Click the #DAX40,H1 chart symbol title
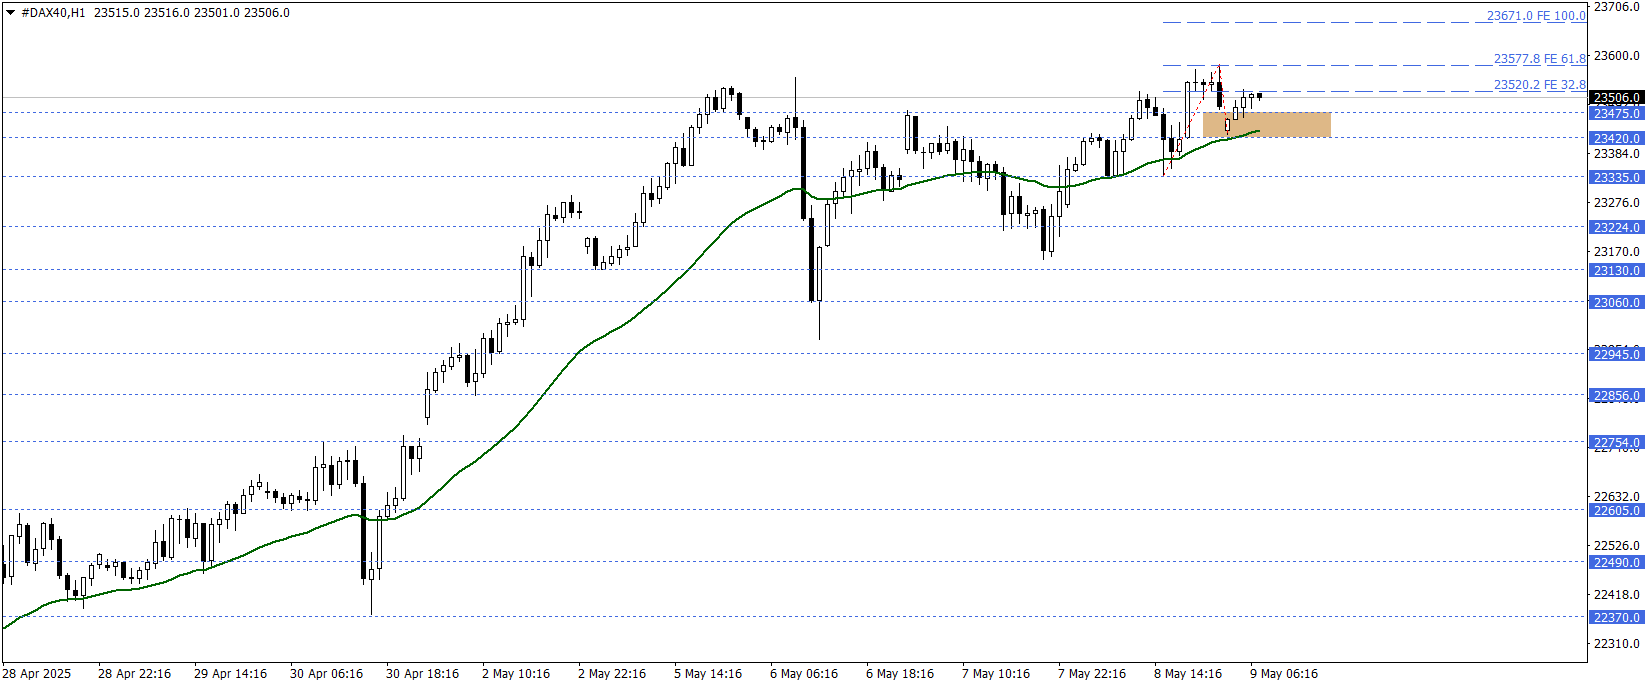Screen dimensions: 1651x686 (x=53, y=13)
